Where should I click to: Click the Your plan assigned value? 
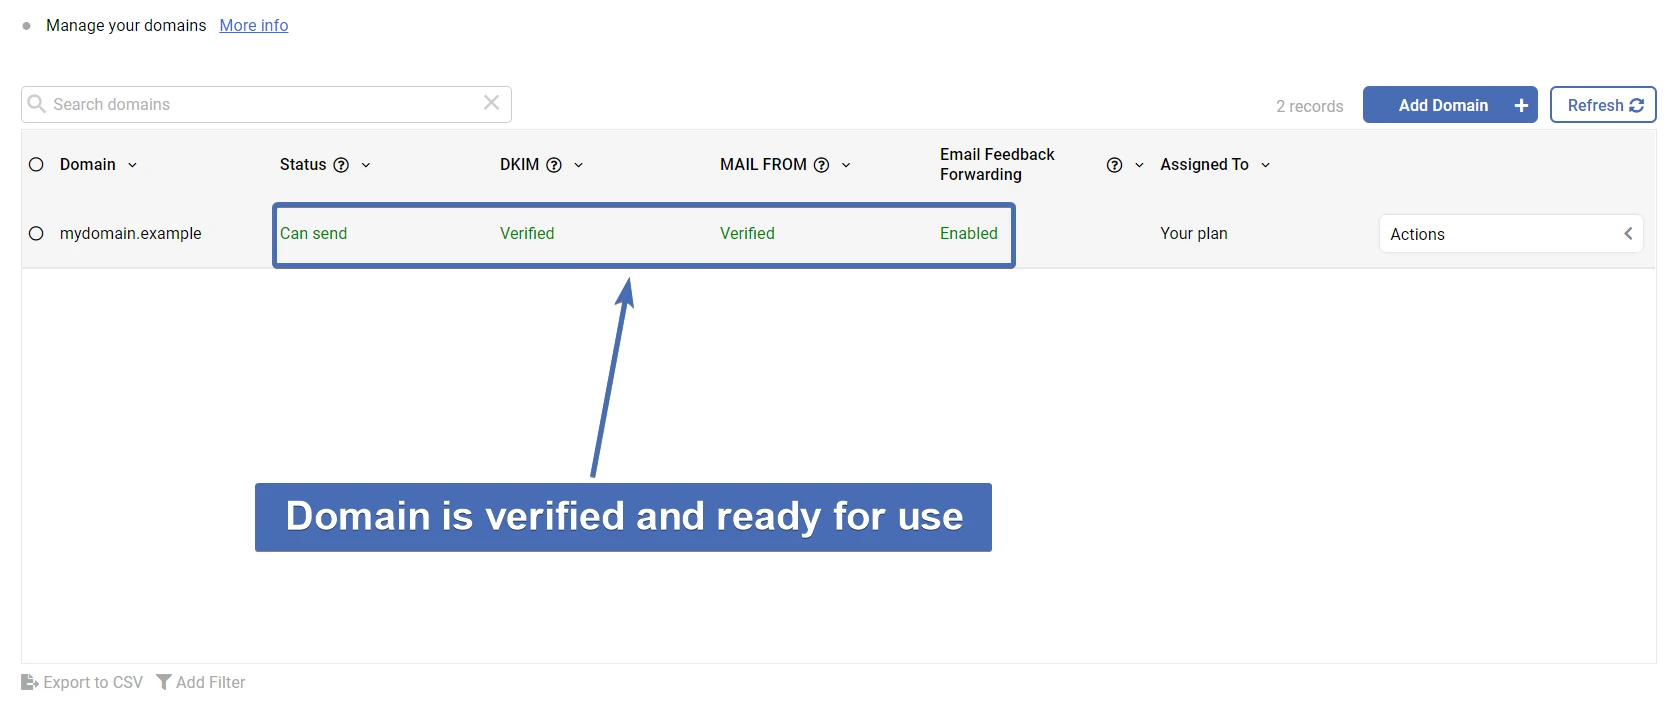[x=1193, y=233]
